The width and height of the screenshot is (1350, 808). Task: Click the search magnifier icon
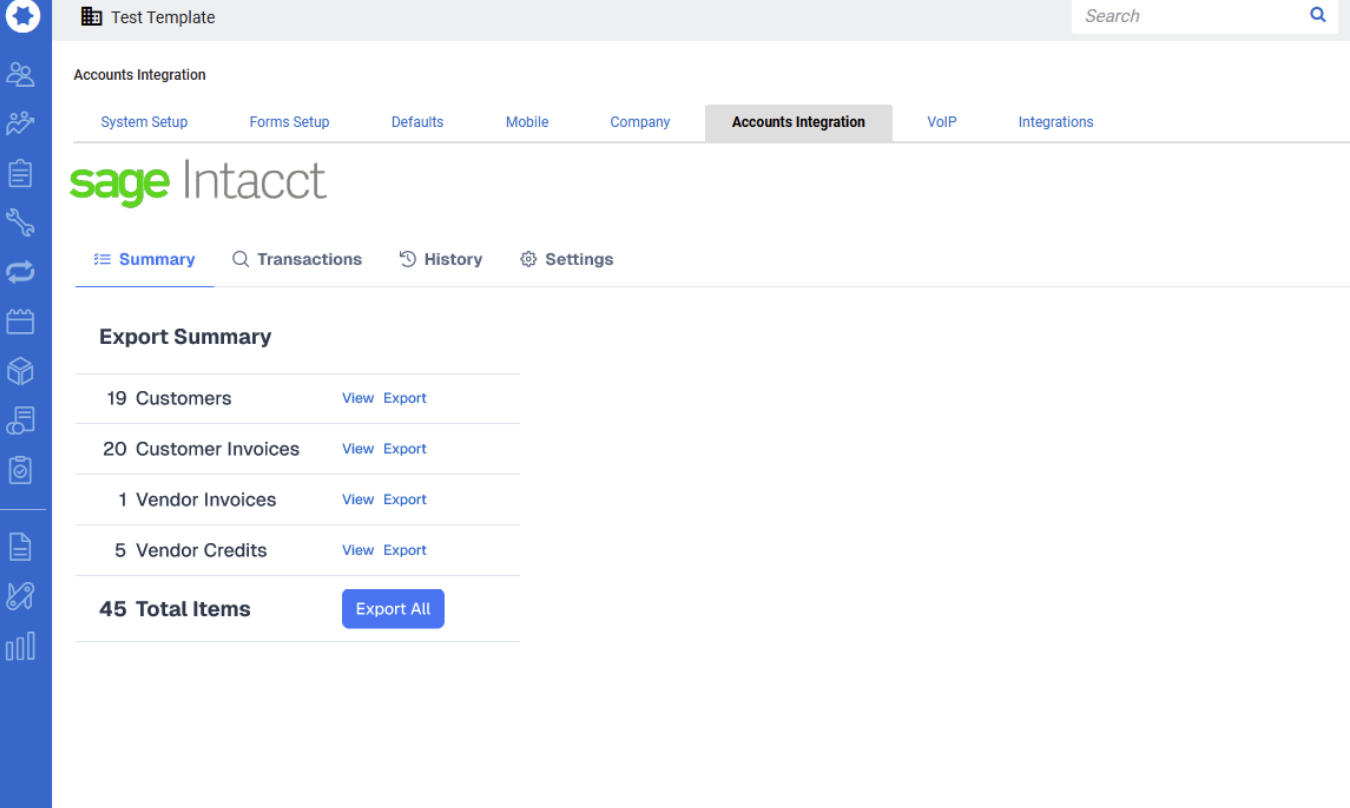click(x=1318, y=15)
